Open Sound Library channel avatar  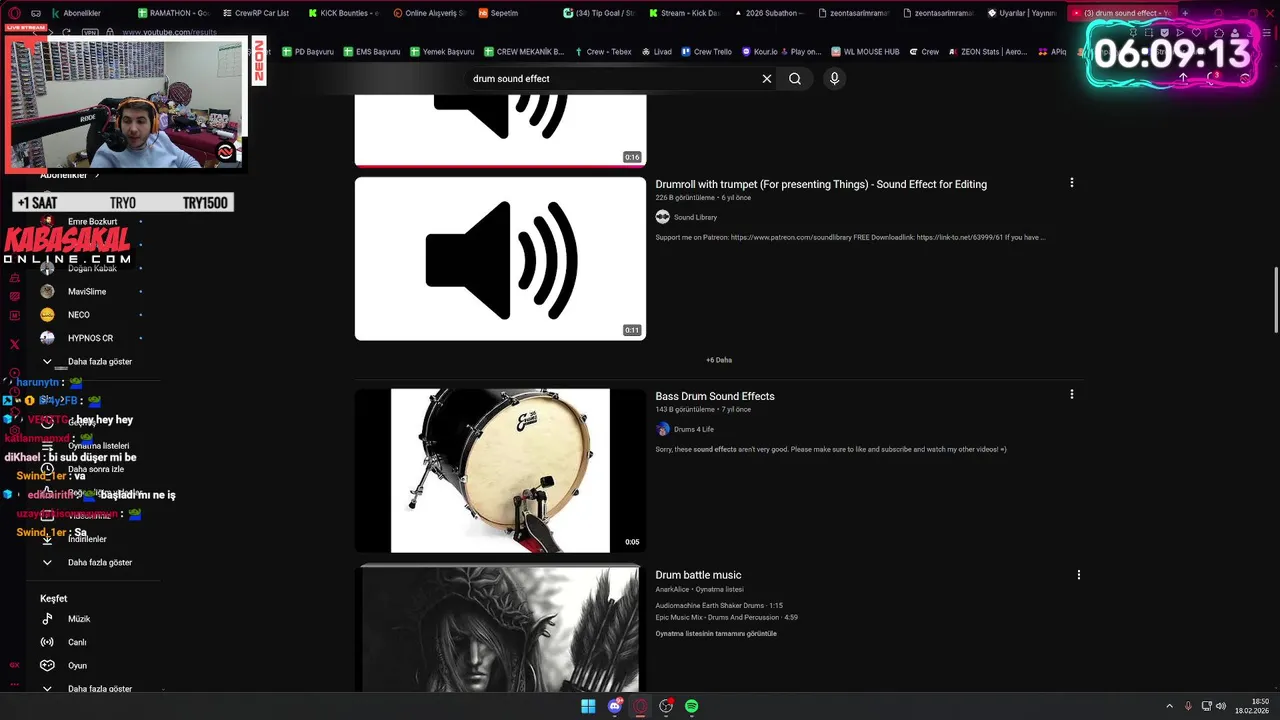click(662, 217)
